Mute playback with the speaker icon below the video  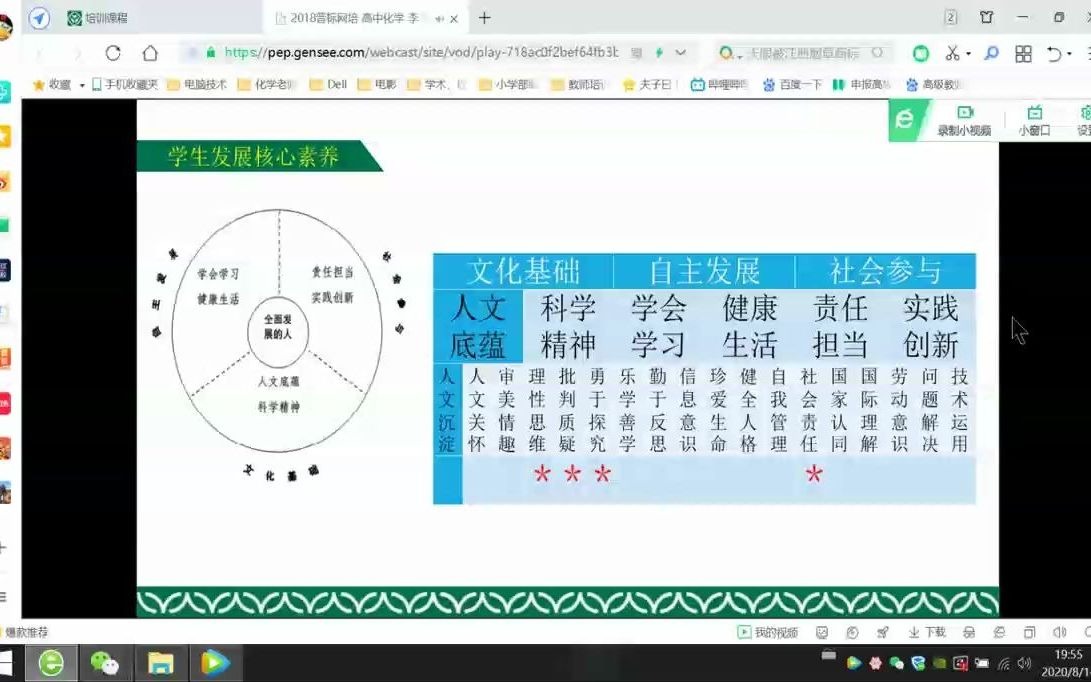[1058, 632]
